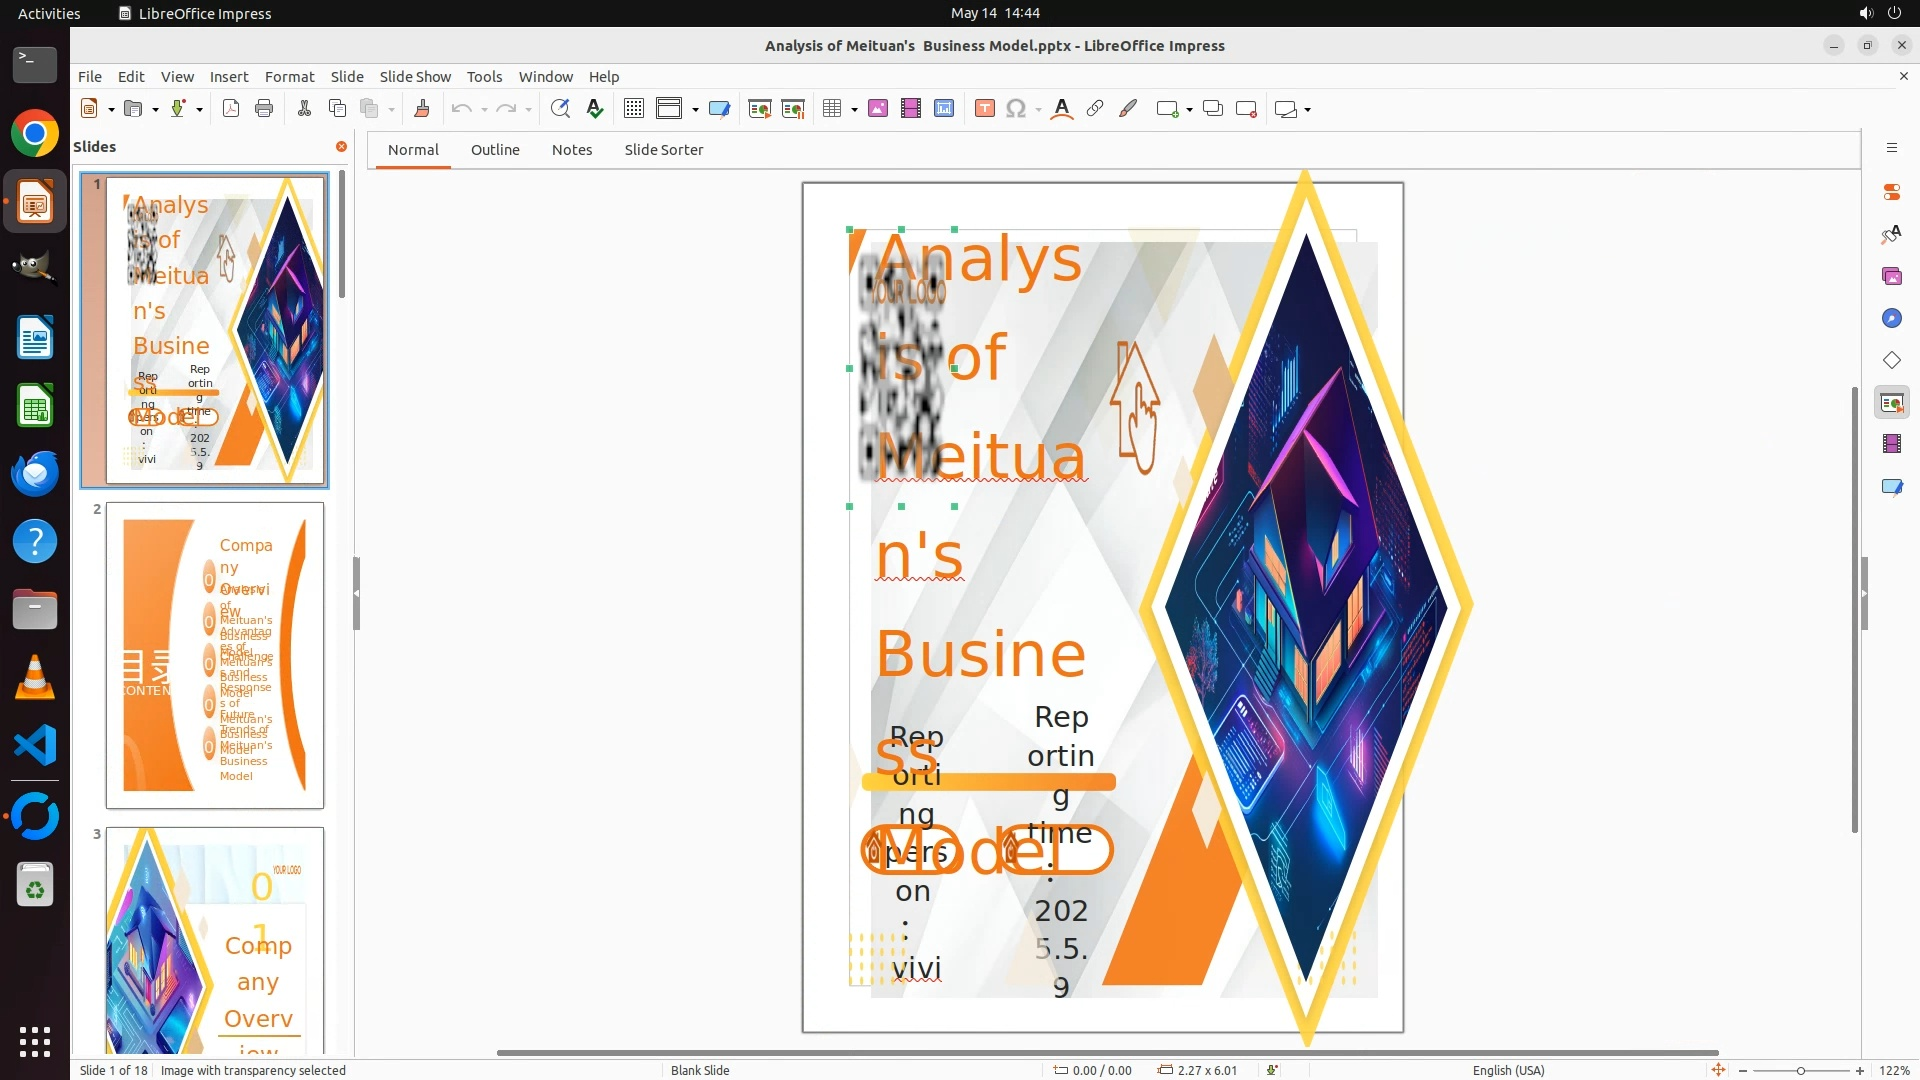Expand the Insert Table dropdown arrow
Screen dimensions: 1920x1080
(x=855, y=109)
